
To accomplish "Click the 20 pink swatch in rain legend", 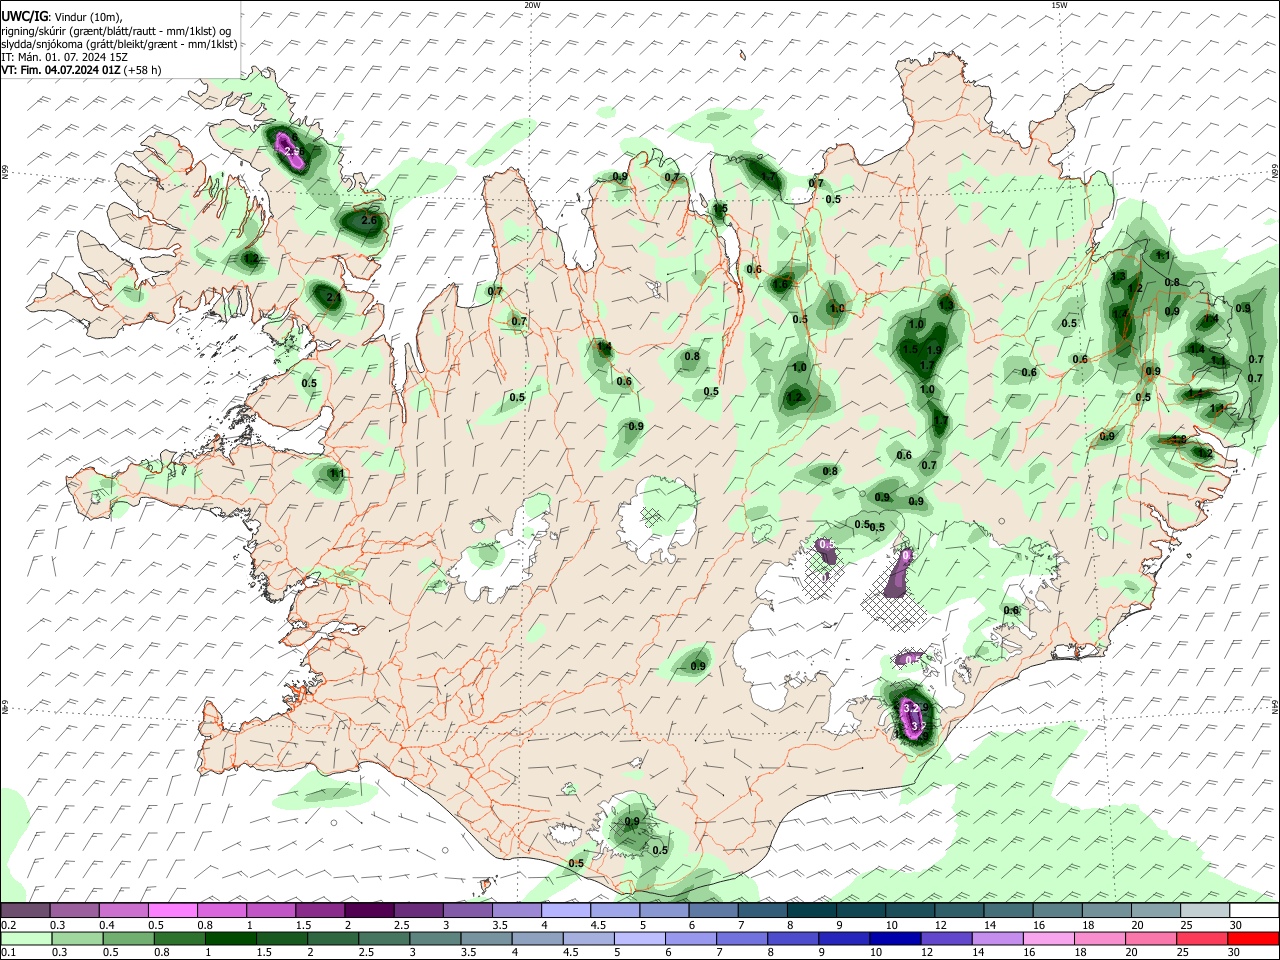I will (1152, 939).
